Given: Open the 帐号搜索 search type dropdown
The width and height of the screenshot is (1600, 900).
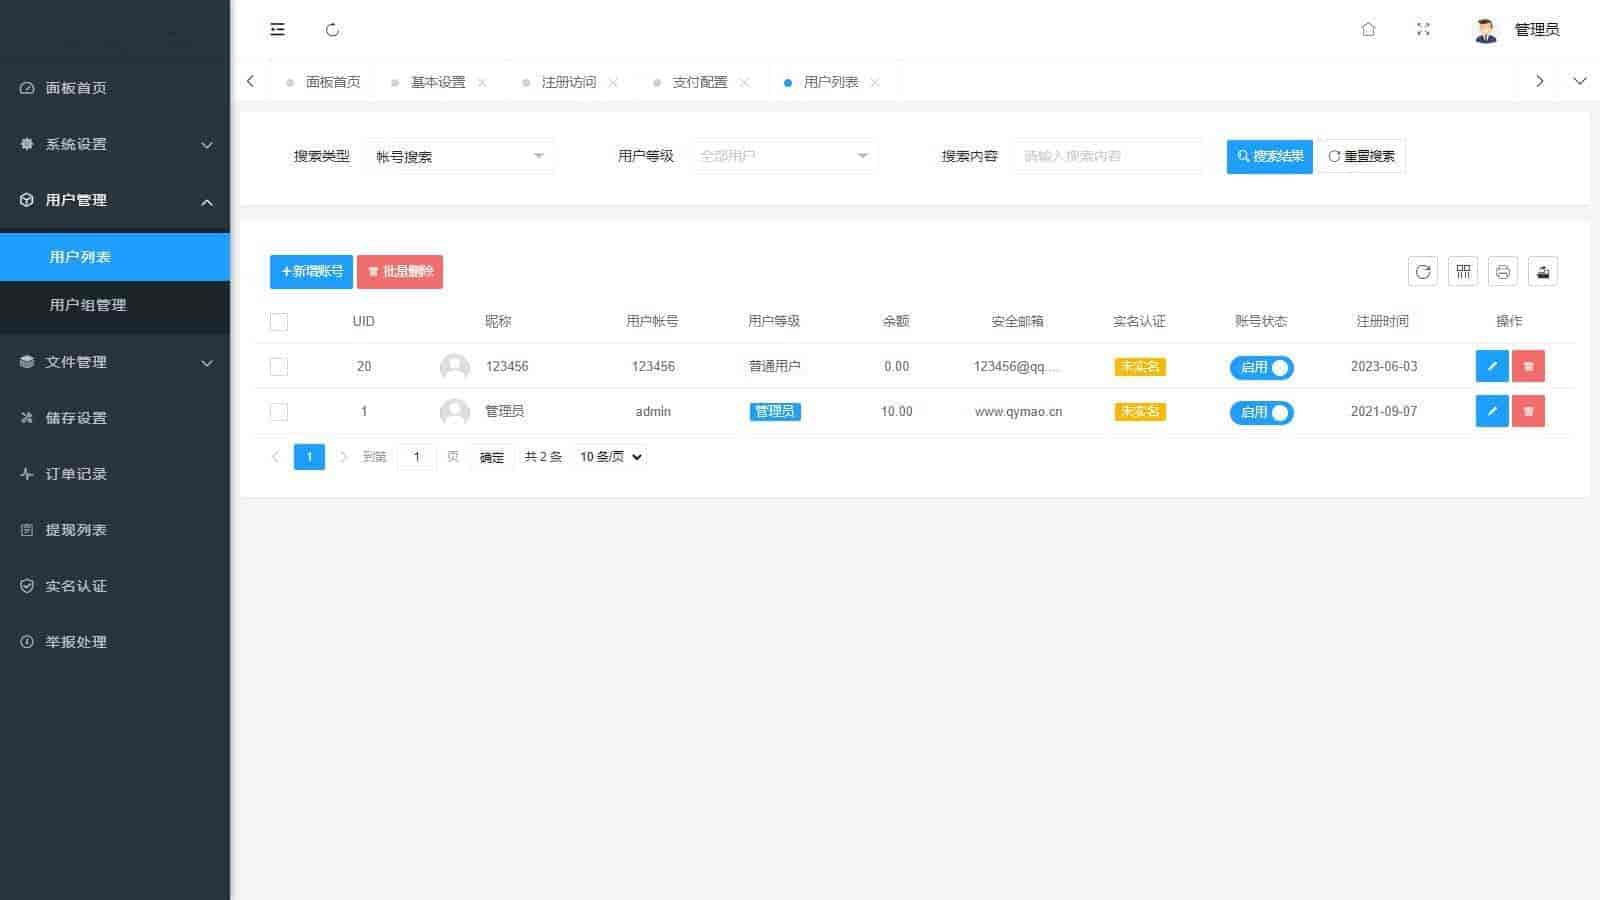Looking at the screenshot, I should (459, 156).
